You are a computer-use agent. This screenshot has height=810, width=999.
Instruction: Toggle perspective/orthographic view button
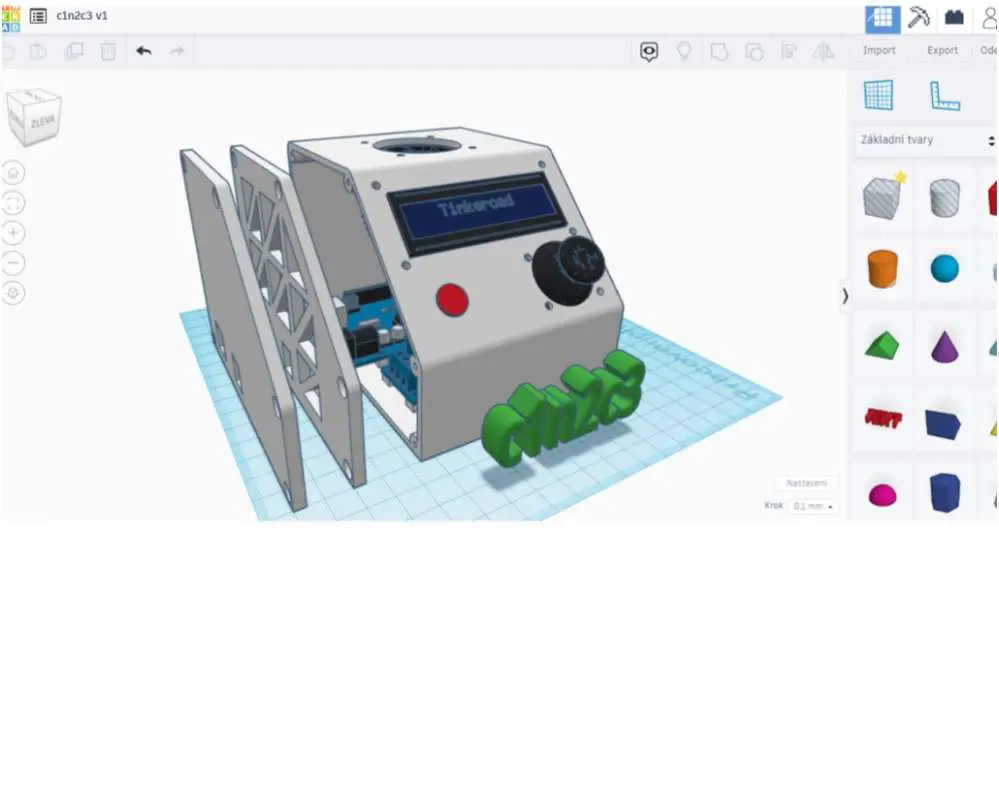pos(13,293)
